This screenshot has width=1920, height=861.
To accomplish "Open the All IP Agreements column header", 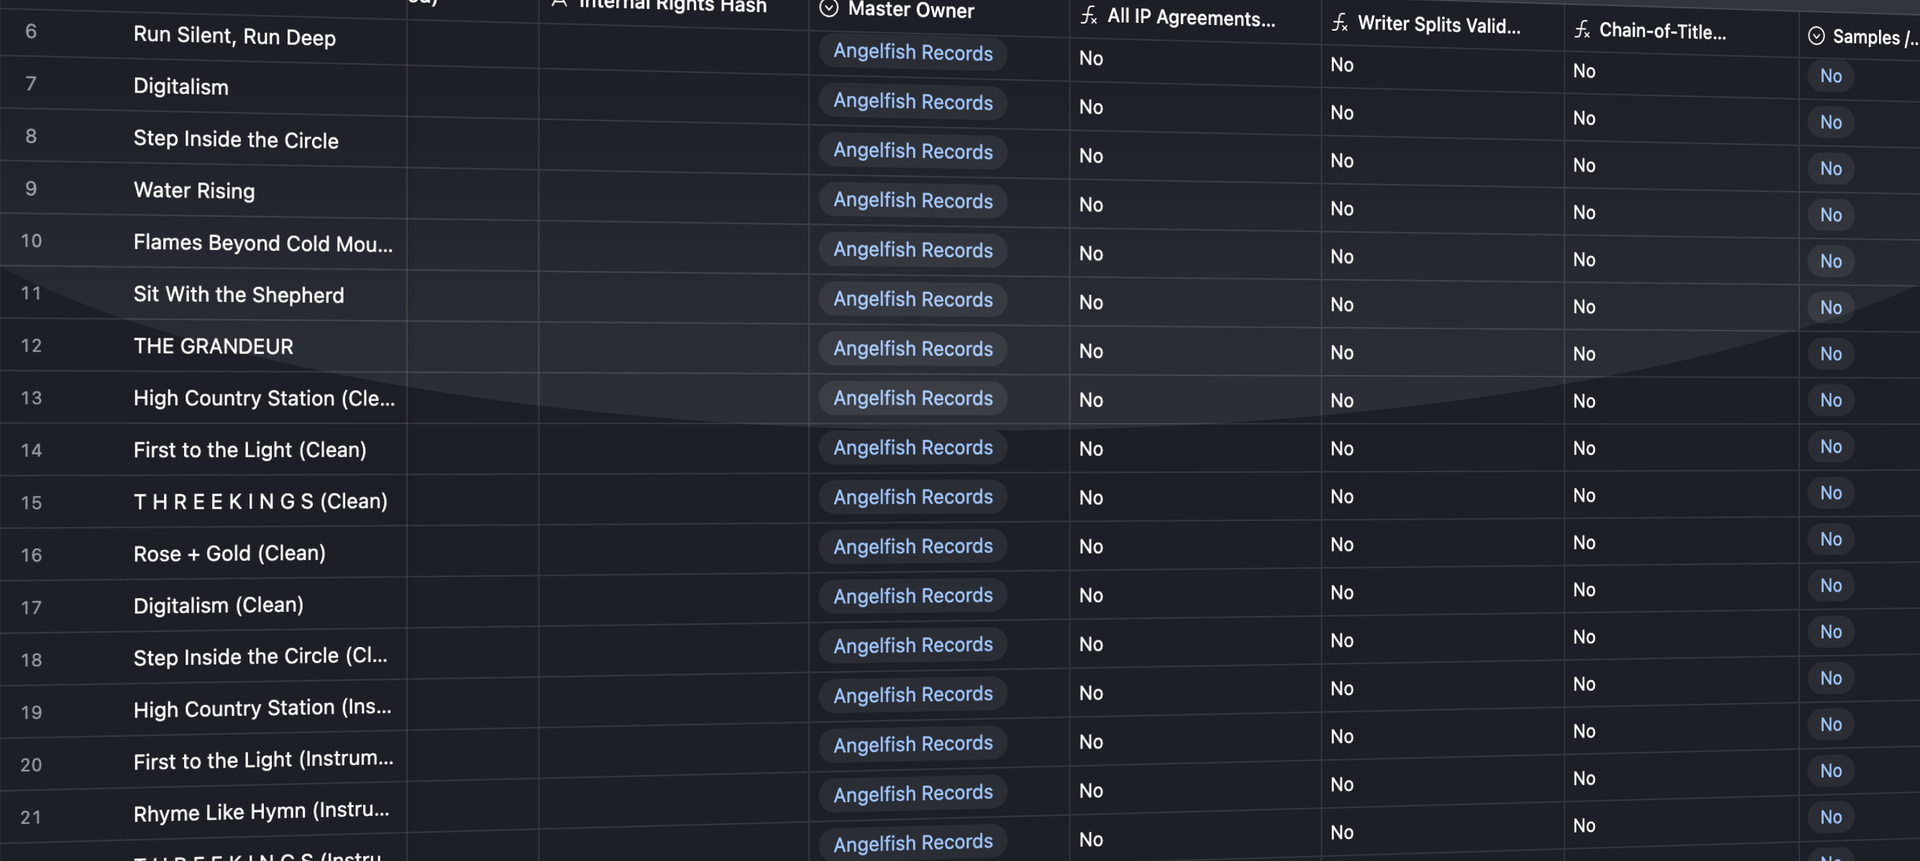I will [x=1190, y=17].
